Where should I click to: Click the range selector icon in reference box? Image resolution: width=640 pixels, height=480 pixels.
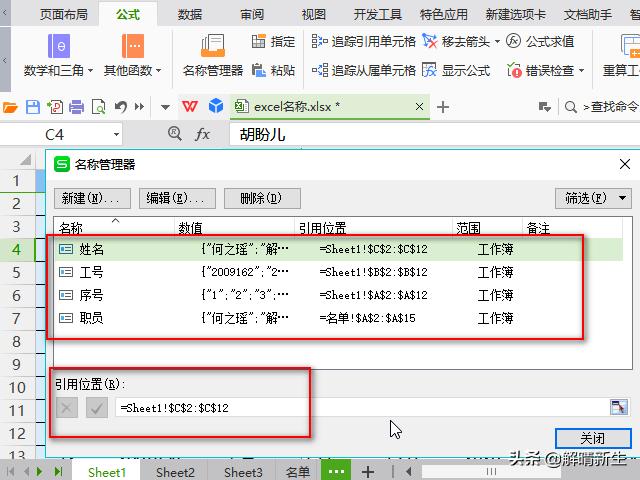click(618, 407)
